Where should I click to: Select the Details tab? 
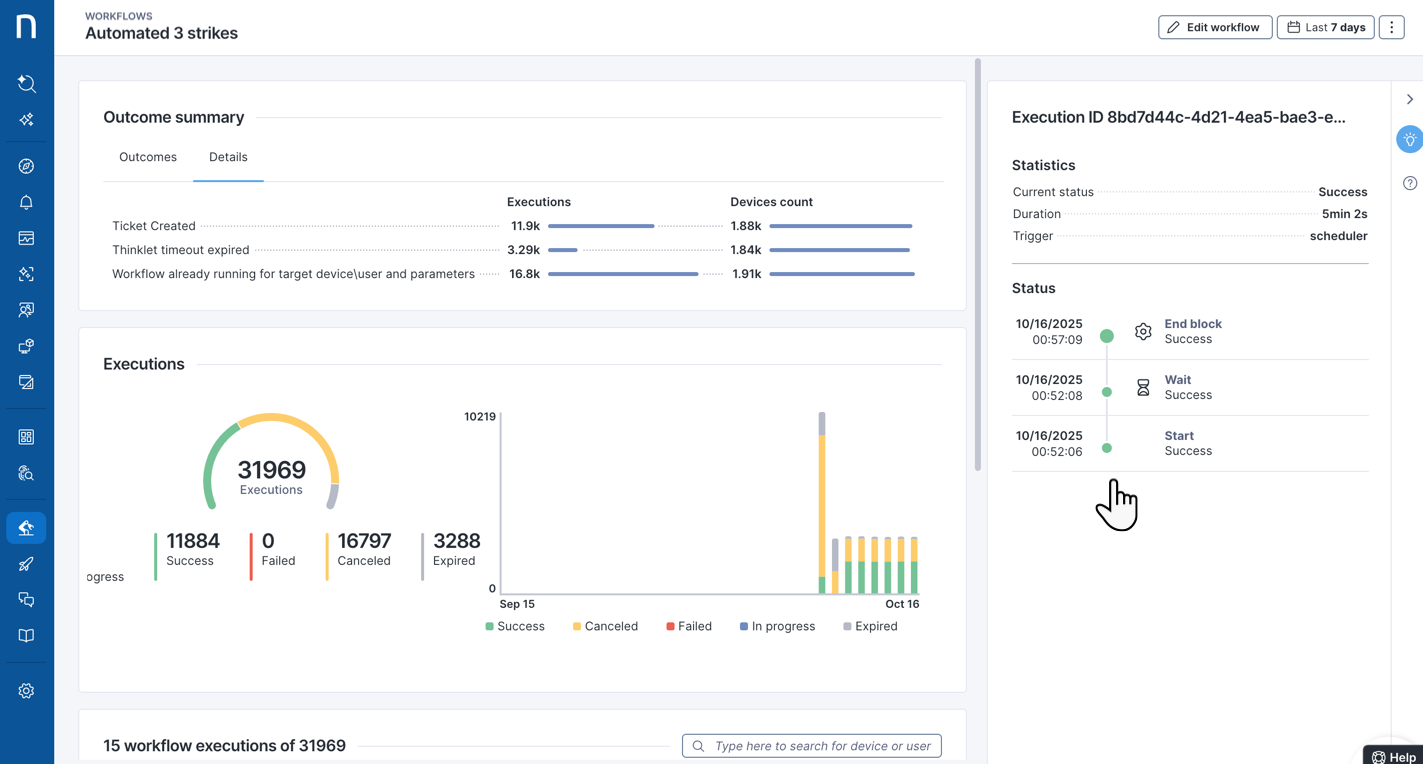pyautogui.click(x=228, y=158)
